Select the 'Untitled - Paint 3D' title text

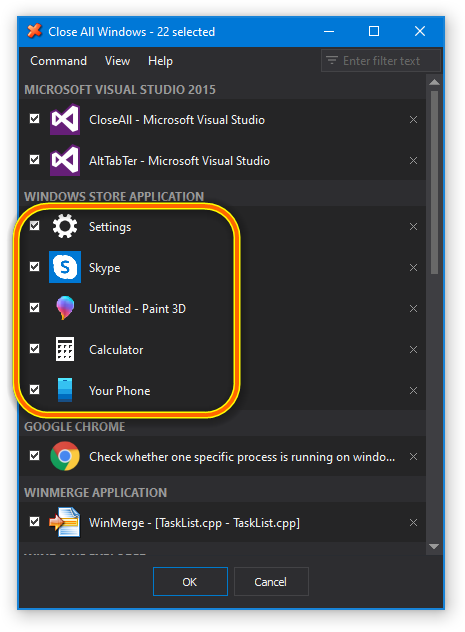[137, 309]
